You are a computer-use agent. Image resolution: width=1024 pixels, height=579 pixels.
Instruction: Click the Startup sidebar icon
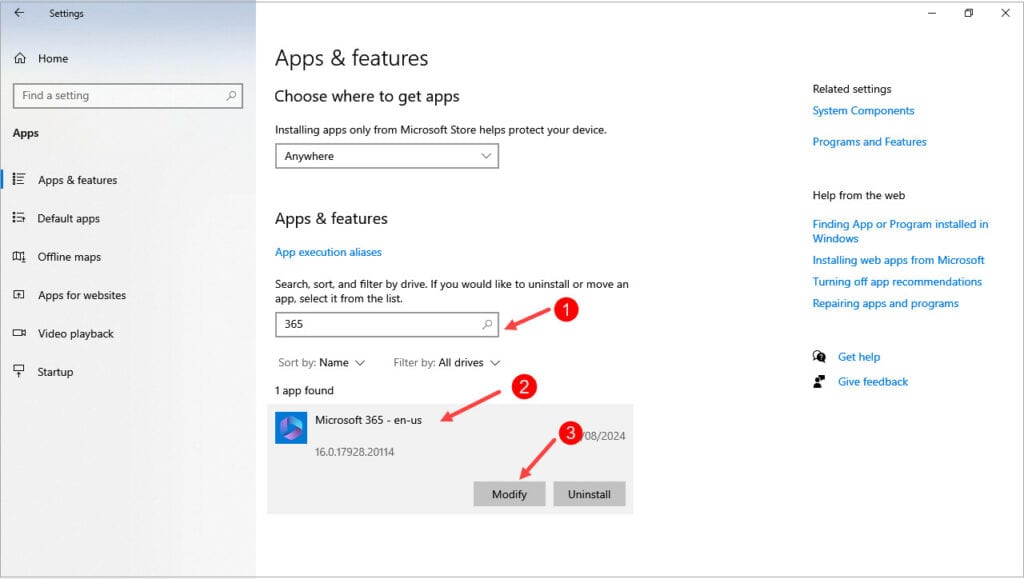19,372
